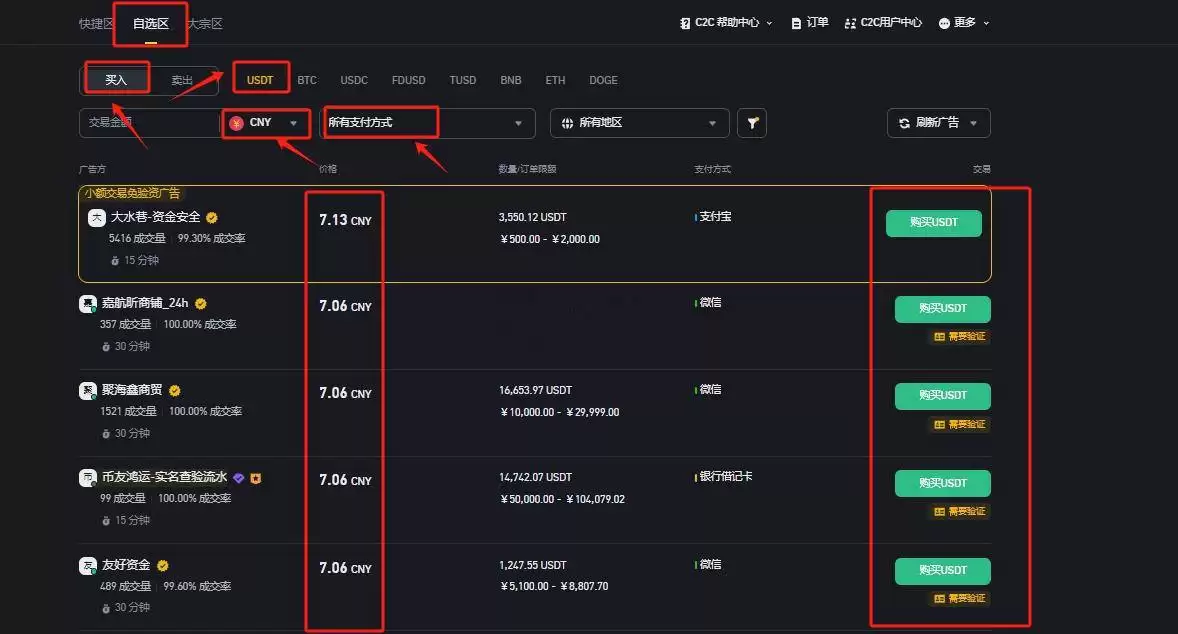The image size is (1178, 634).
Task: Open the CNY fiat currency dropdown
Action: [x=265, y=122]
